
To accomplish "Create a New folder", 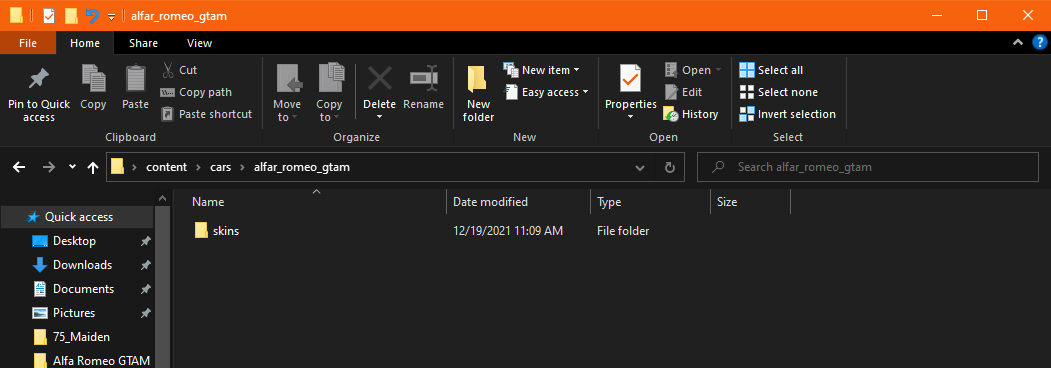I will coord(479,93).
